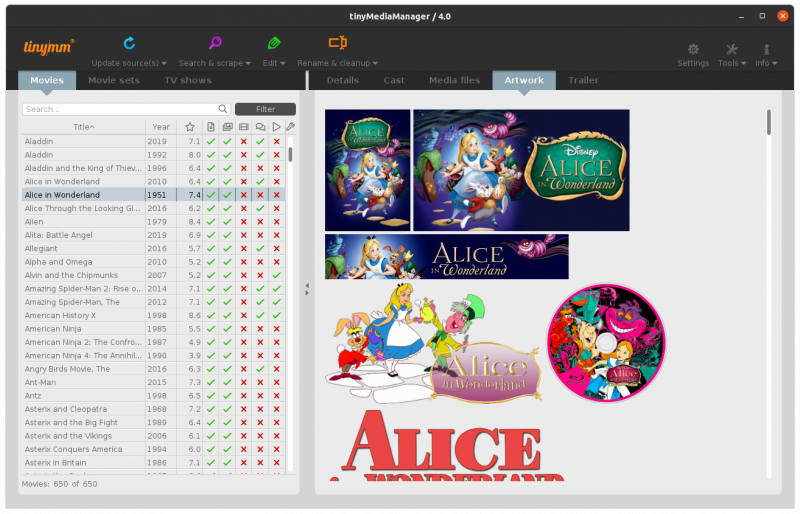Sort by images column icon
This screenshot has width=800, height=514.
tap(228, 127)
